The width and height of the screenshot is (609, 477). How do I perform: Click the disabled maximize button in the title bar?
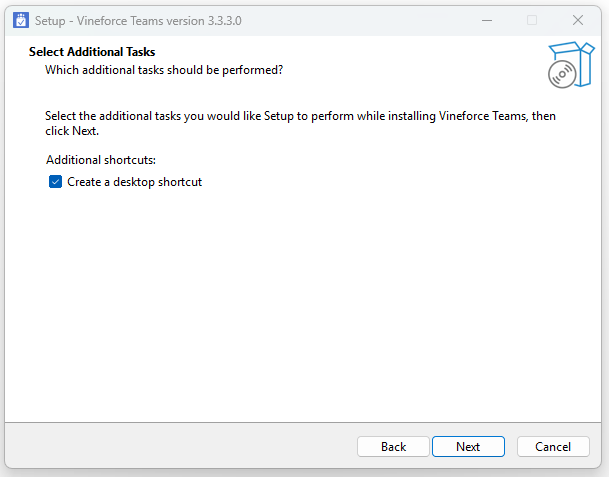point(532,20)
